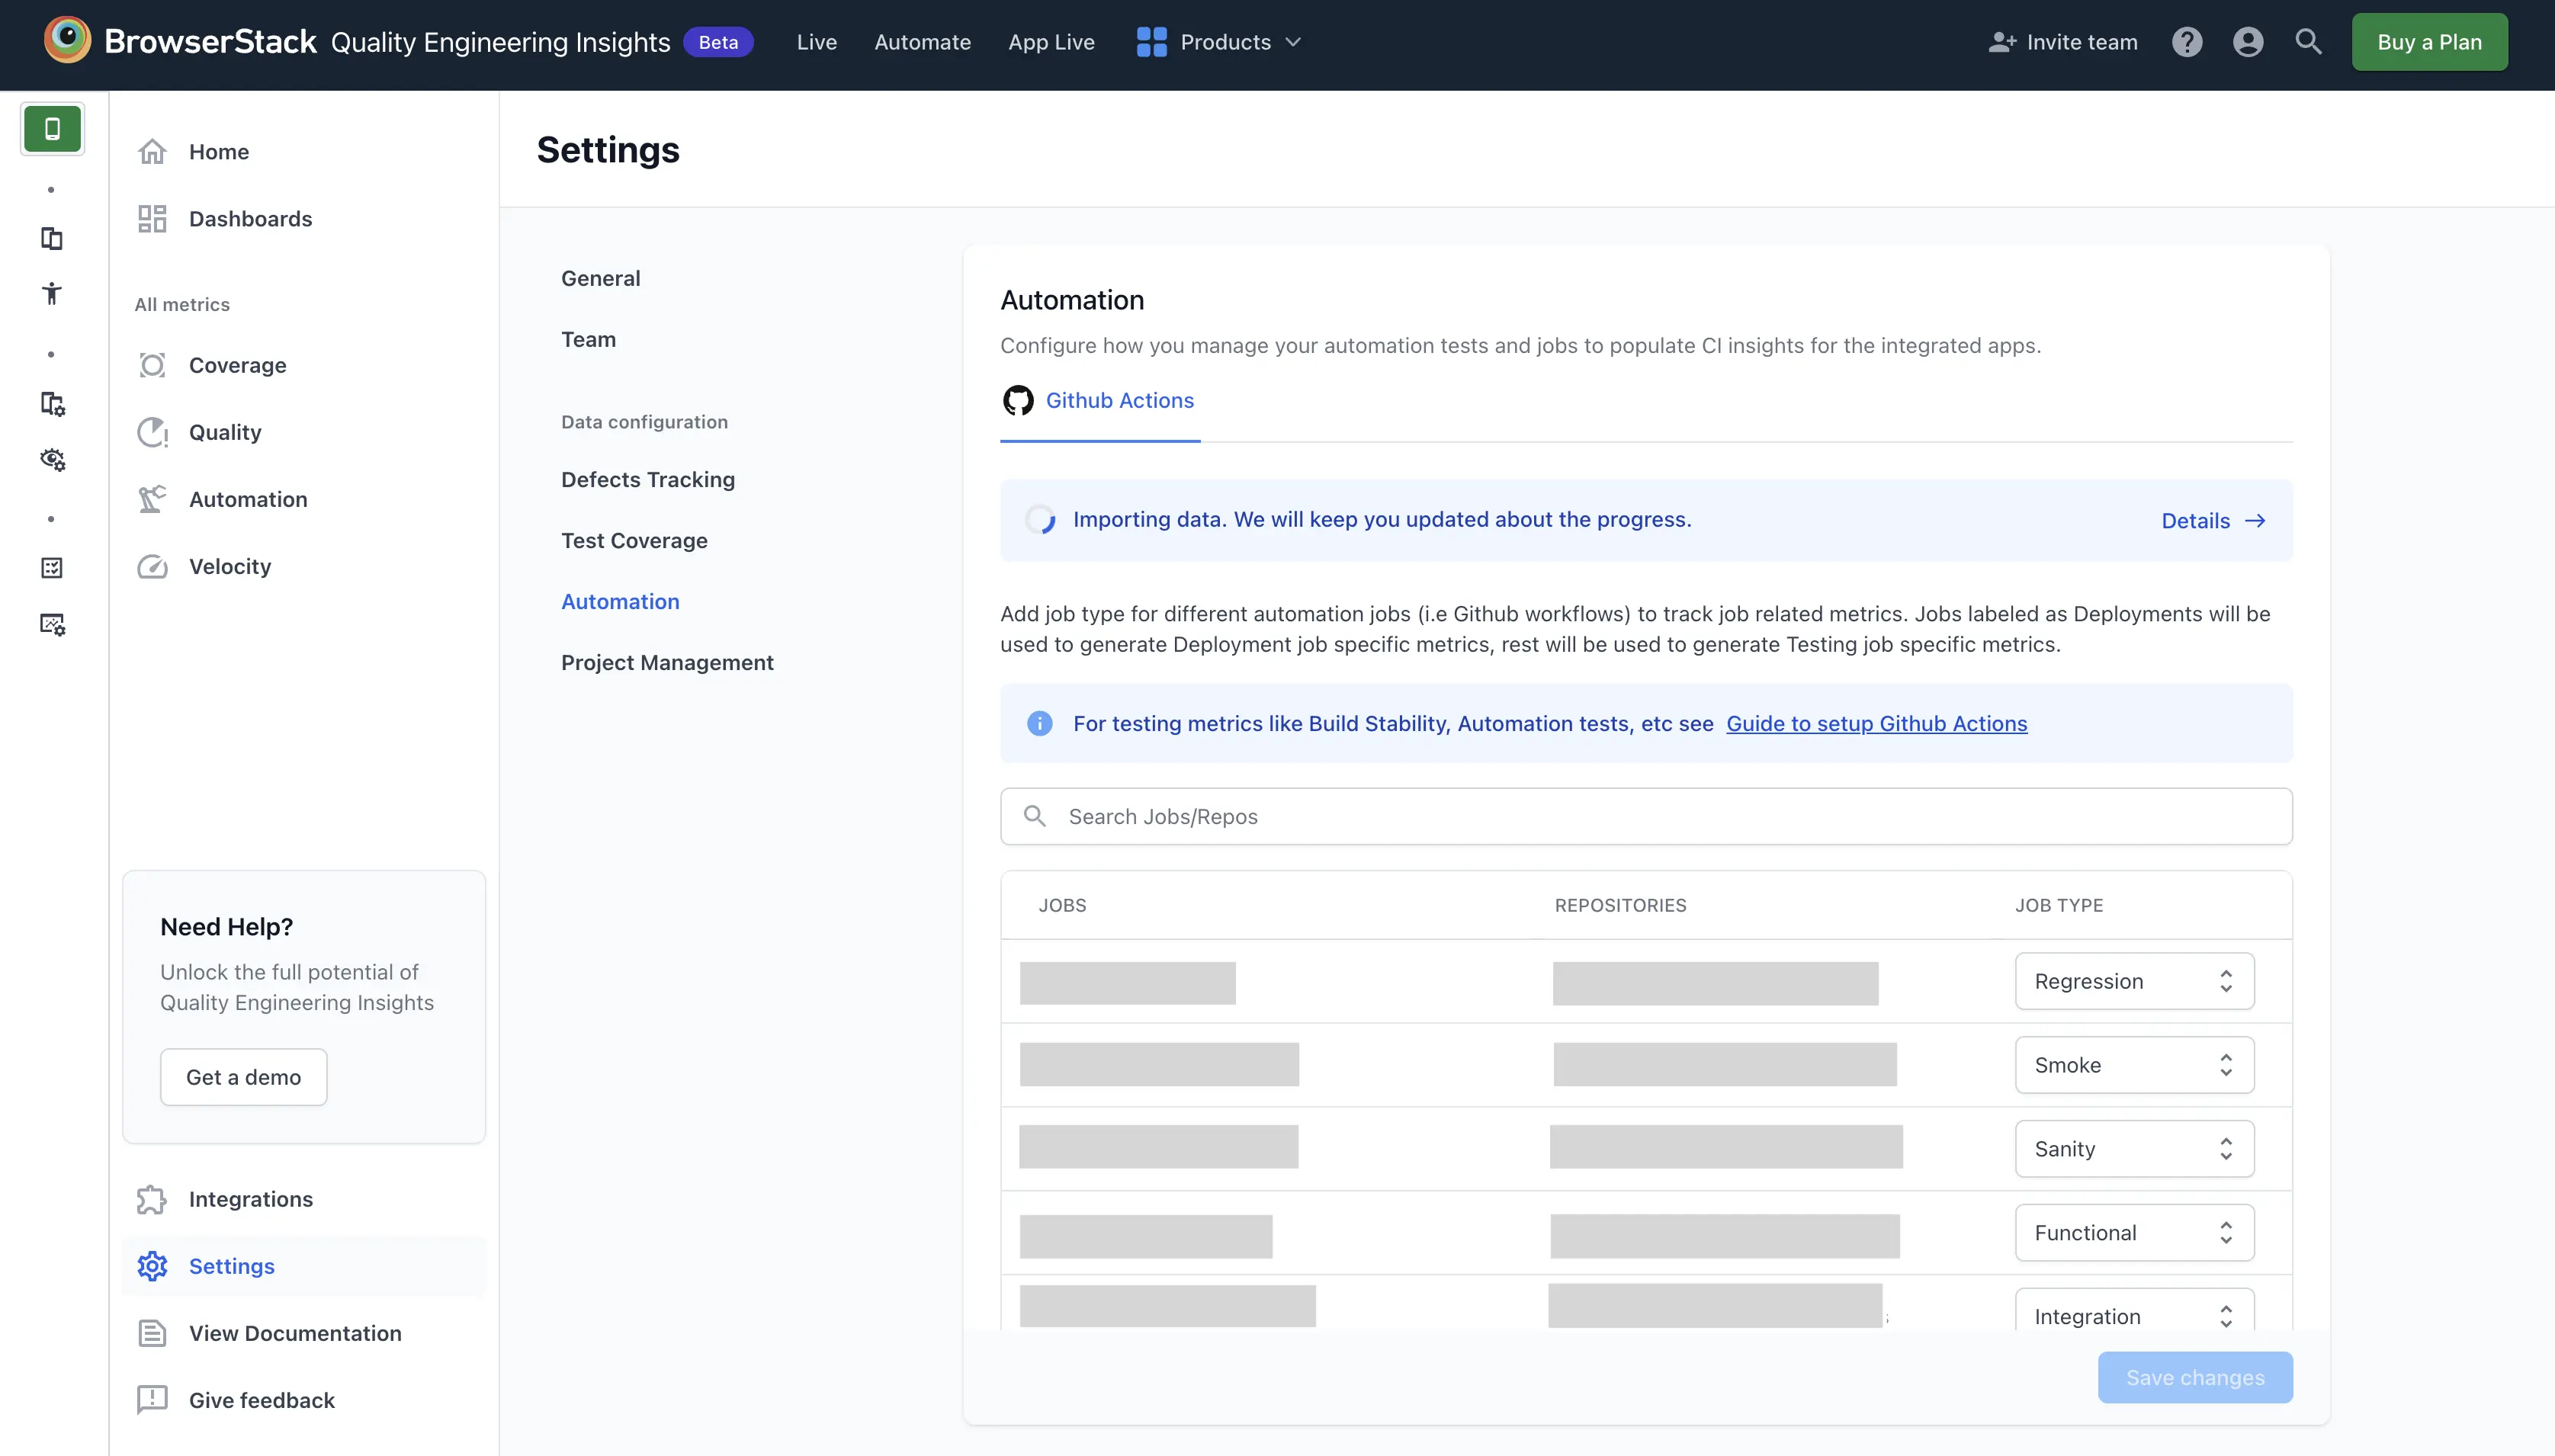The width and height of the screenshot is (2555, 1456).
Task: Click the Settings gear icon
Action: [x=152, y=1266]
